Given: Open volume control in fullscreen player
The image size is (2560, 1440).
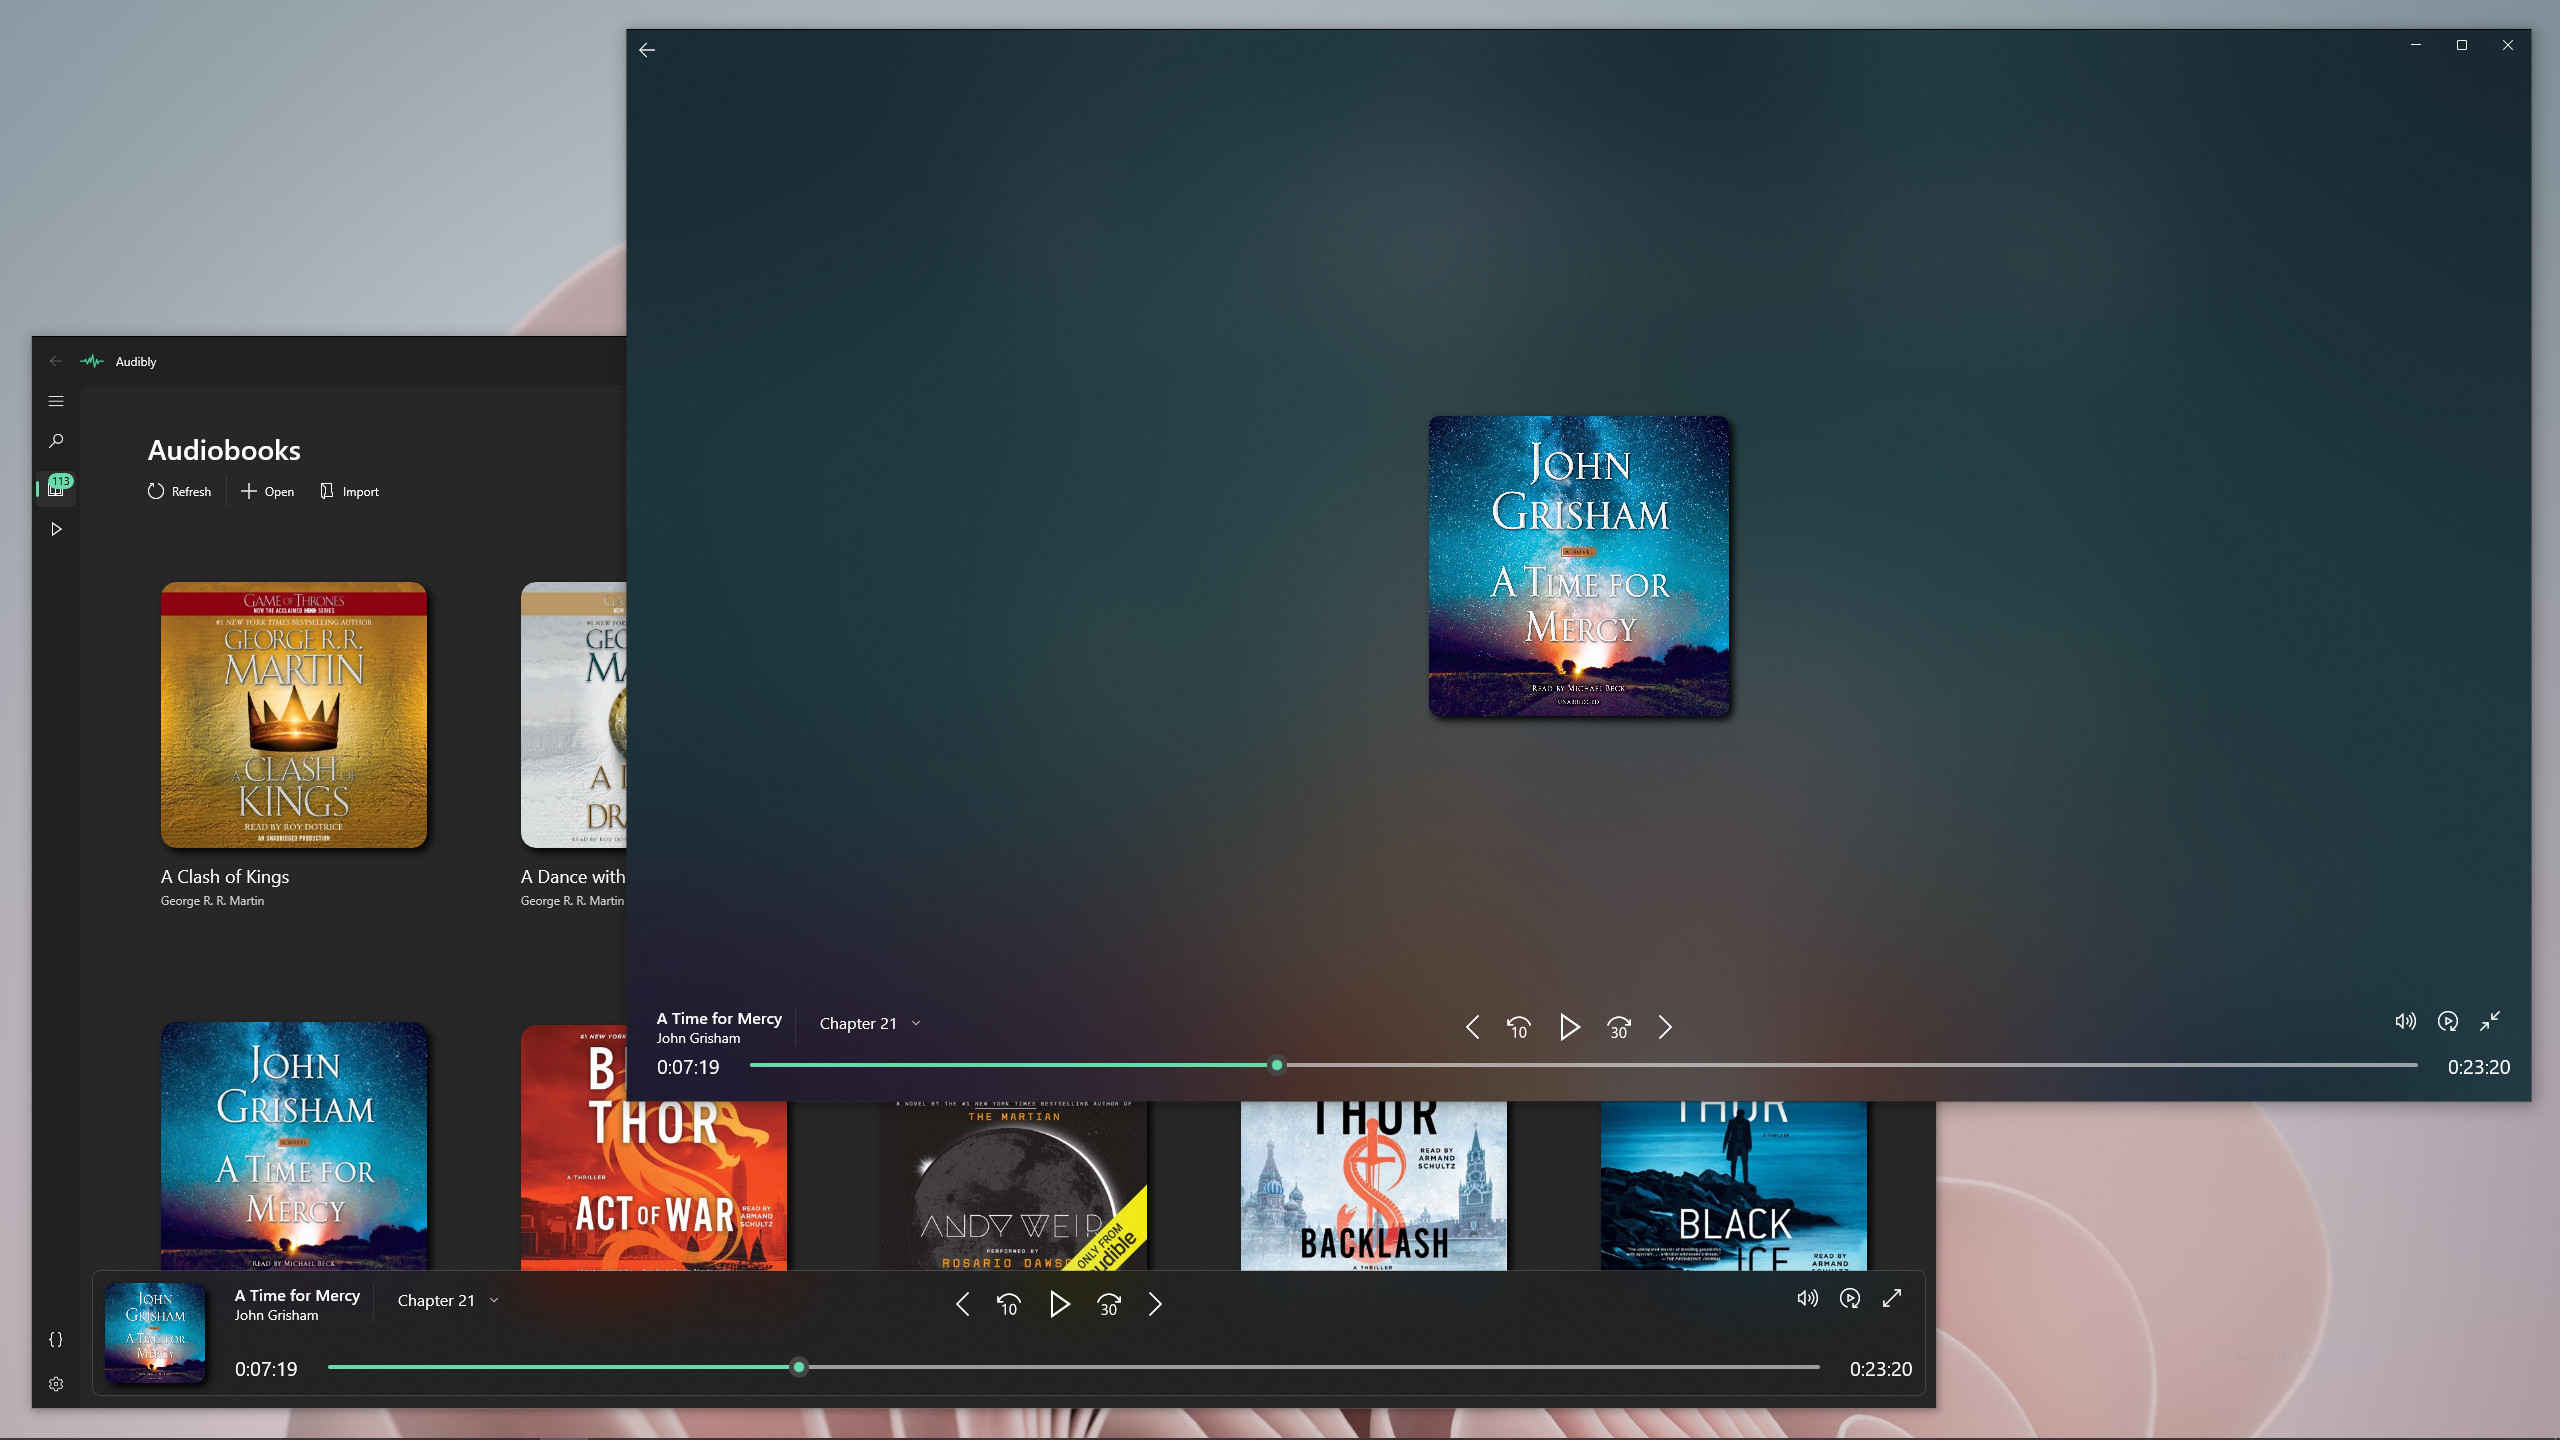Looking at the screenshot, I should coord(2405,1021).
